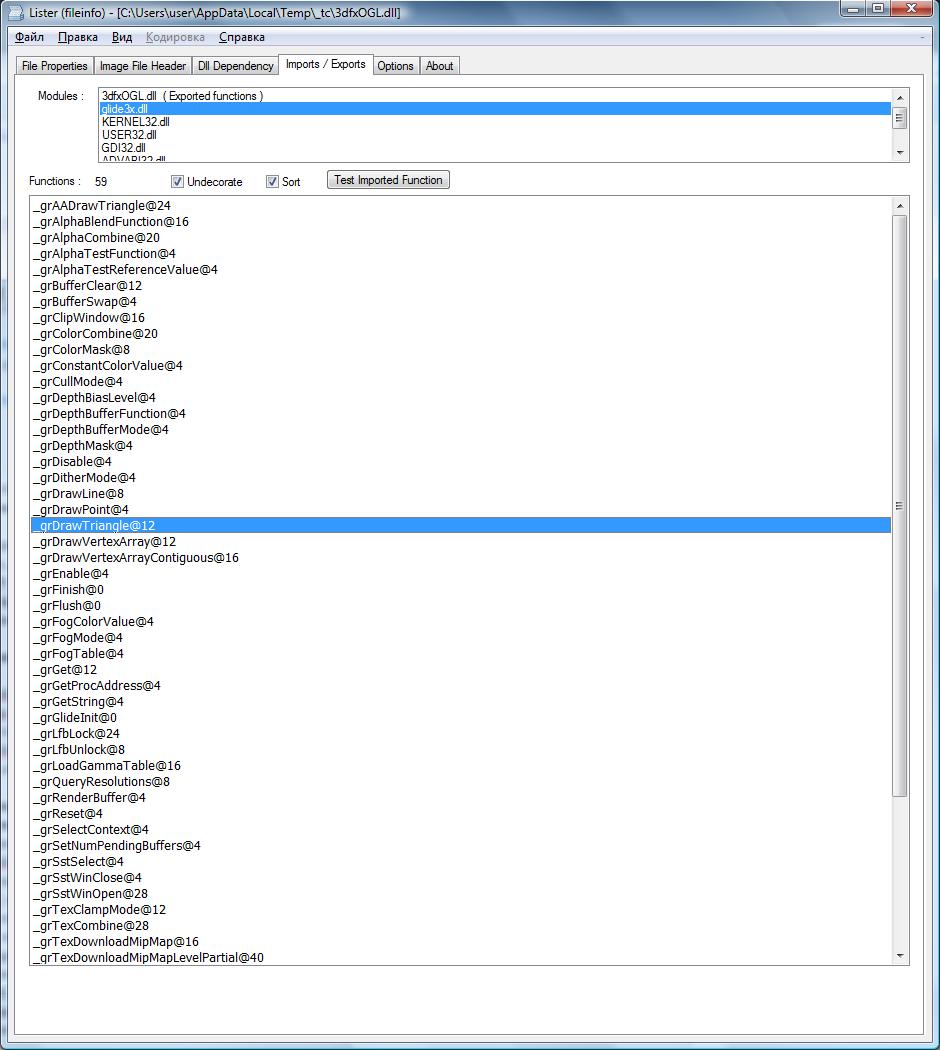Select _grConstantColorValue@4 entry

point(461,366)
